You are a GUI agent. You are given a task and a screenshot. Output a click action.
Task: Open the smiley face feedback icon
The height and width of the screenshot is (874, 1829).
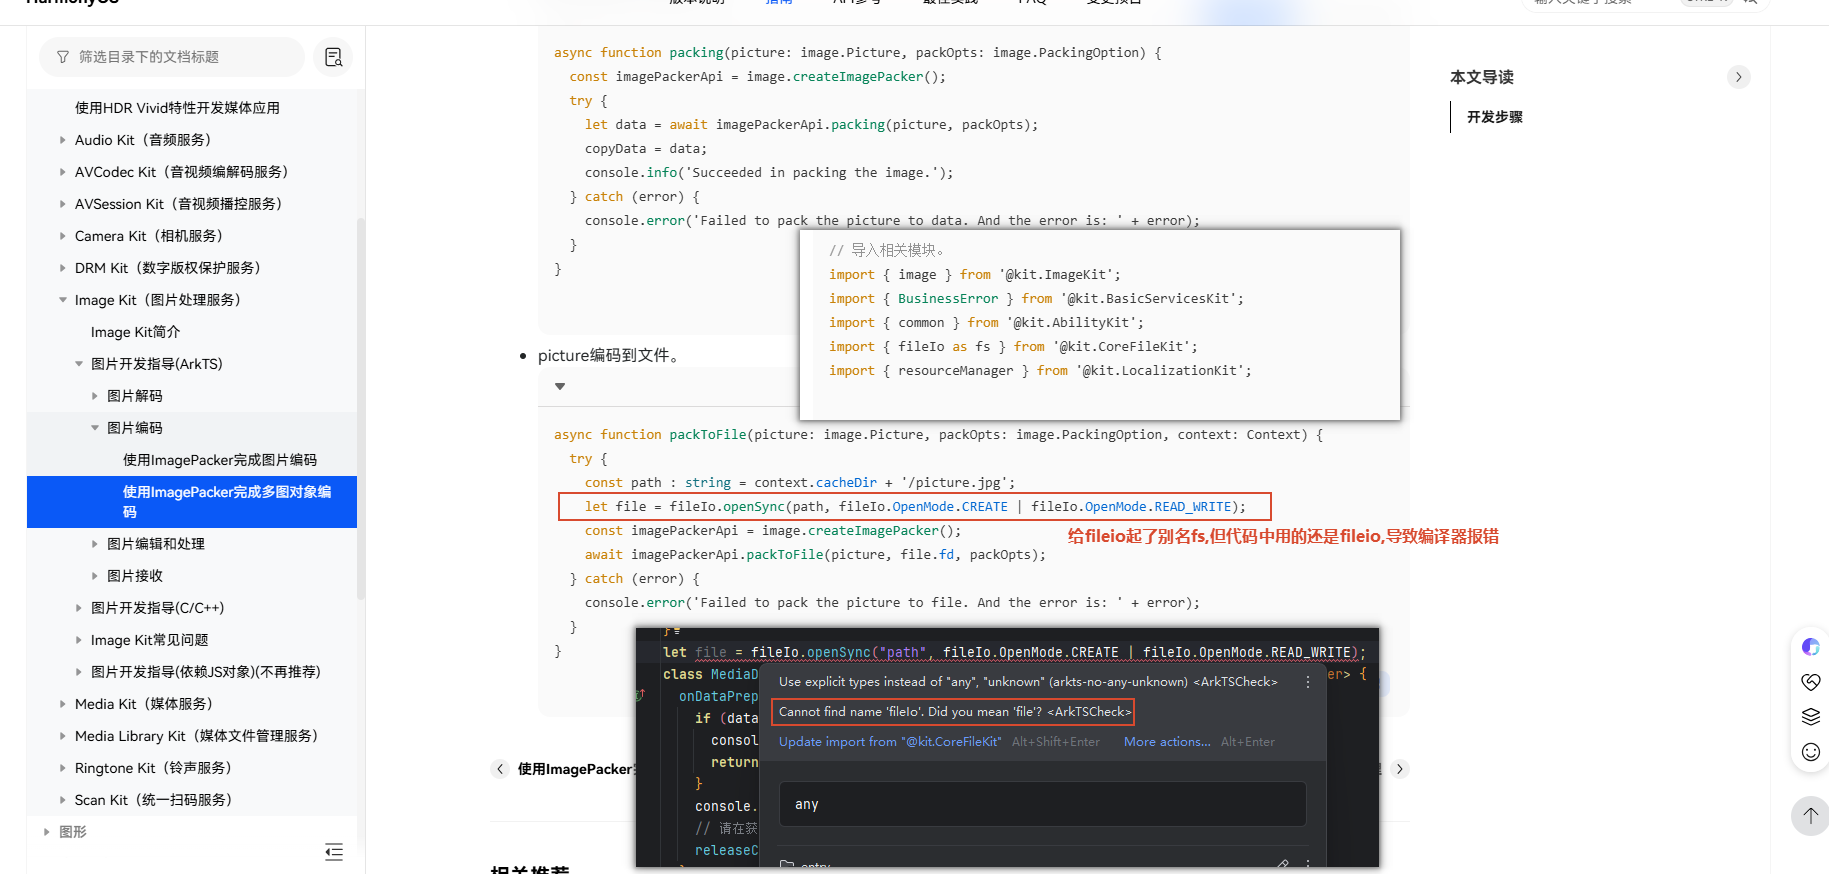click(x=1810, y=752)
